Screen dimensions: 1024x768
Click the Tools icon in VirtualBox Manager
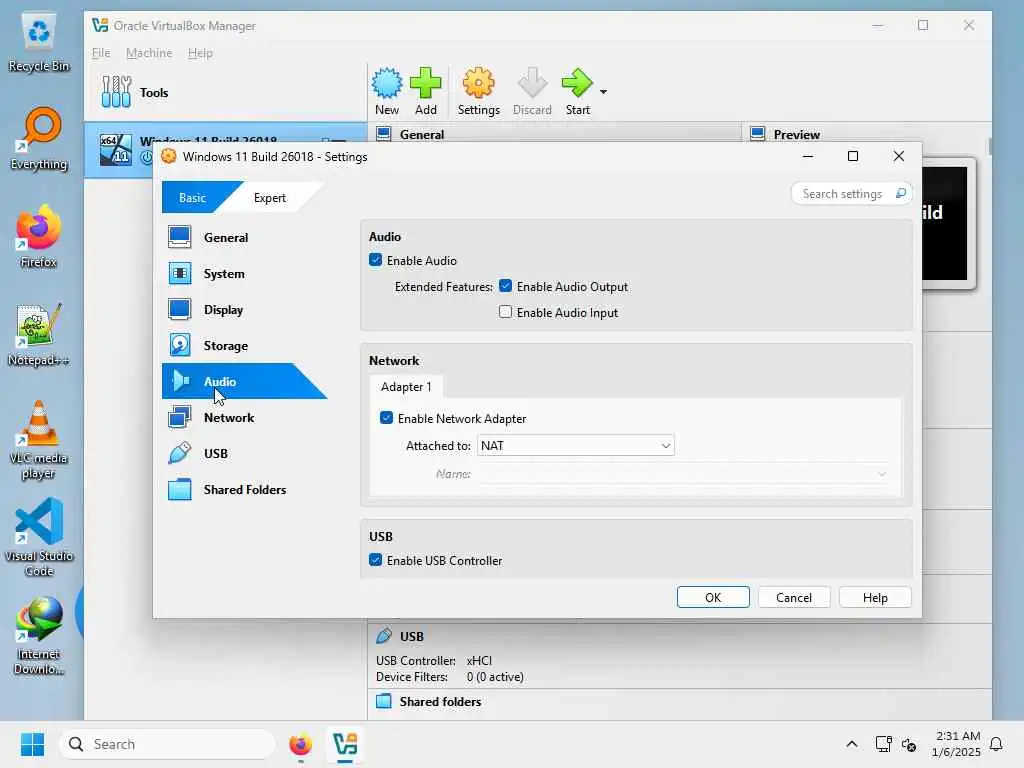click(116, 92)
